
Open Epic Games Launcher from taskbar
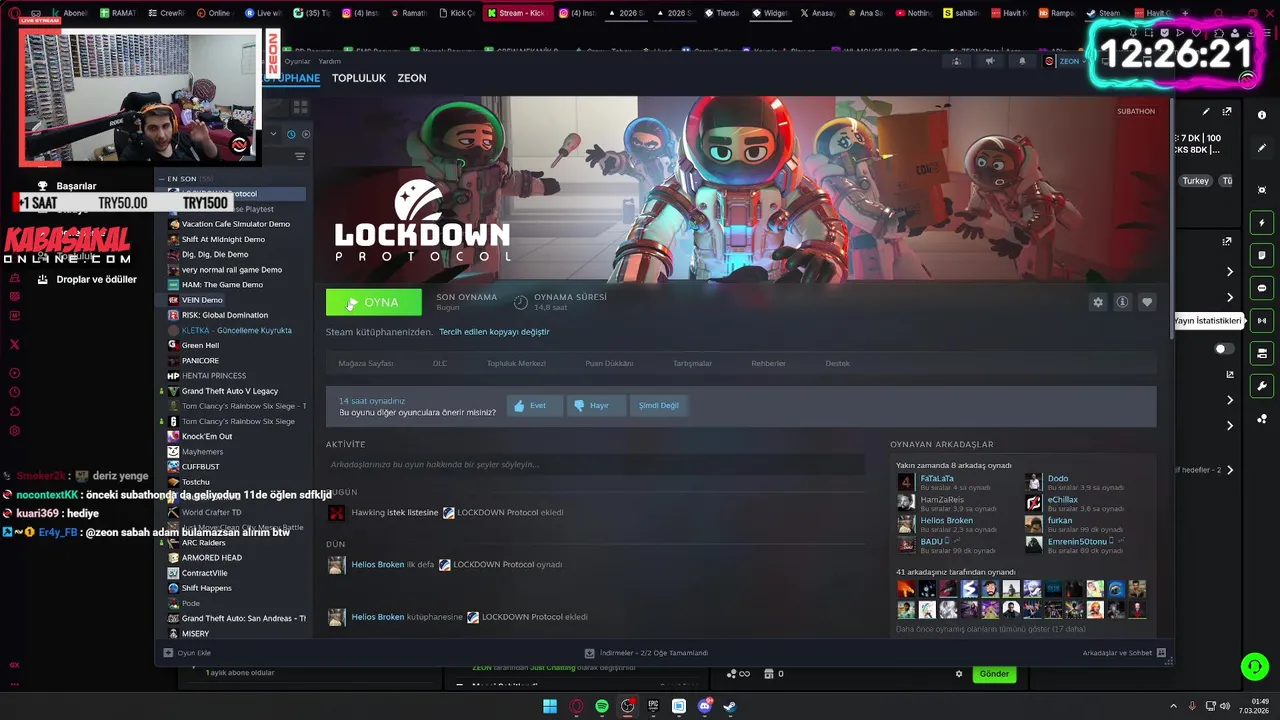tap(653, 706)
